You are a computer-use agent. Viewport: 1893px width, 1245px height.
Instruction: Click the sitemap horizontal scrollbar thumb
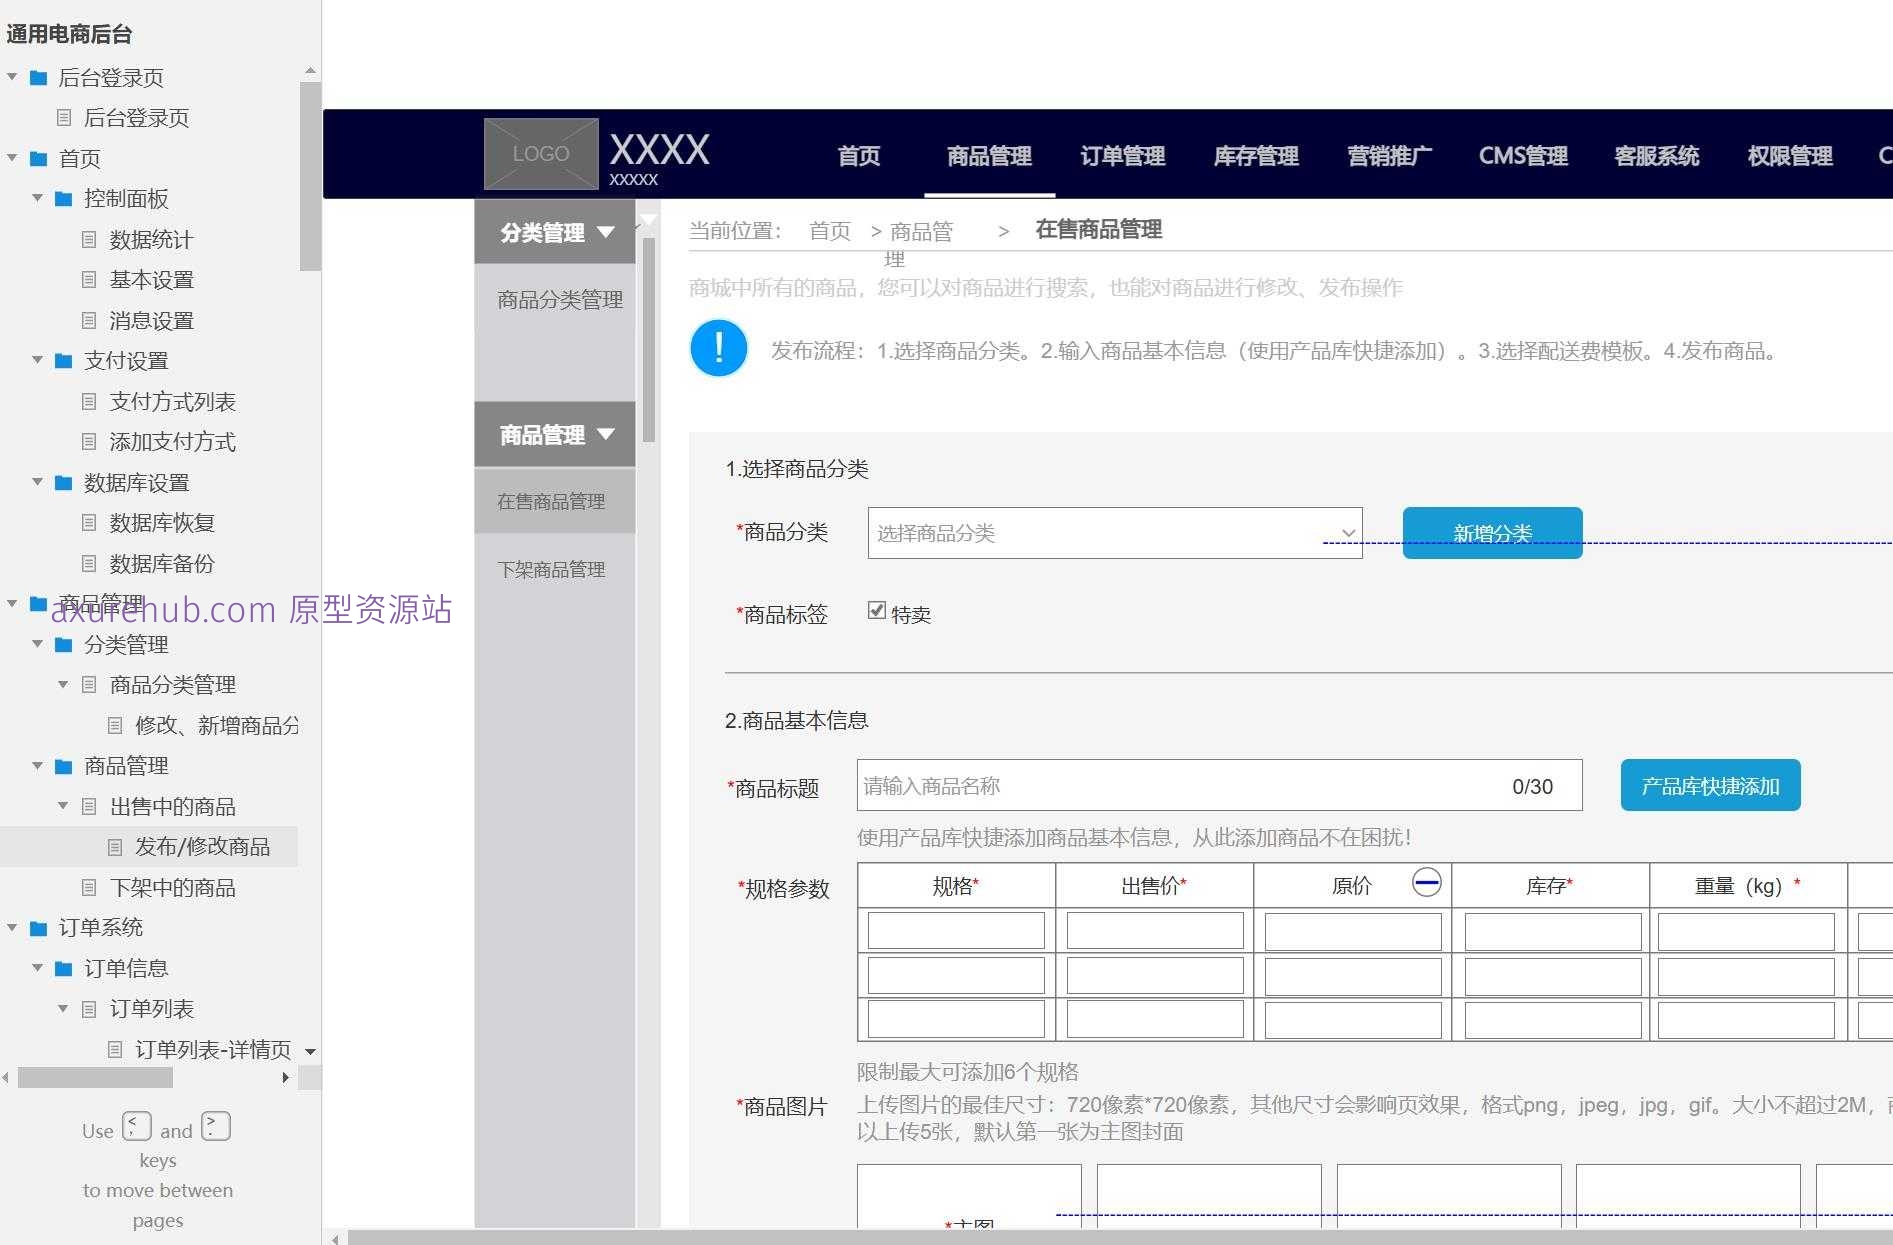click(95, 1078)
